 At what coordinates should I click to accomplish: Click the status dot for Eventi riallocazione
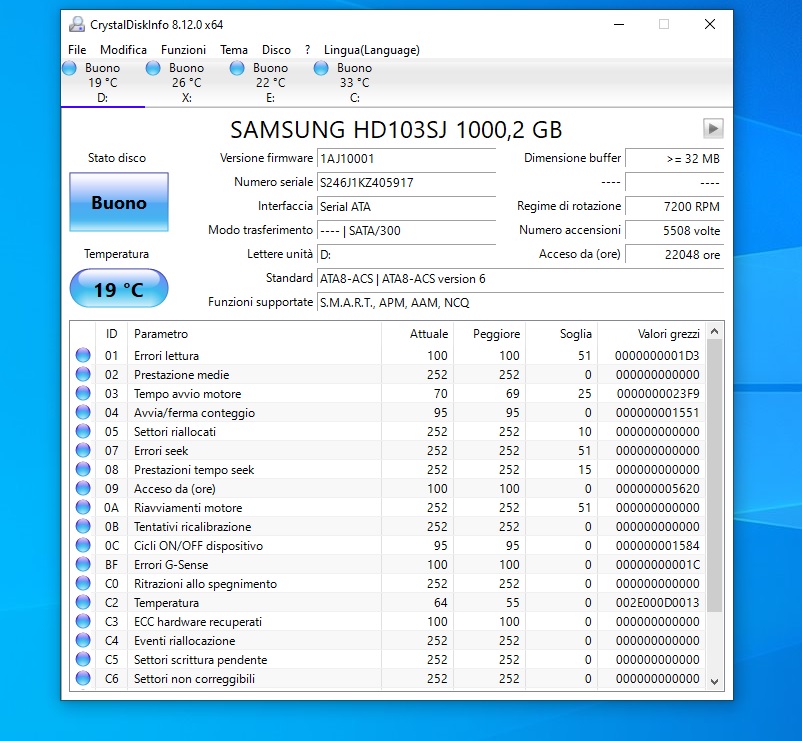(83, 640)
